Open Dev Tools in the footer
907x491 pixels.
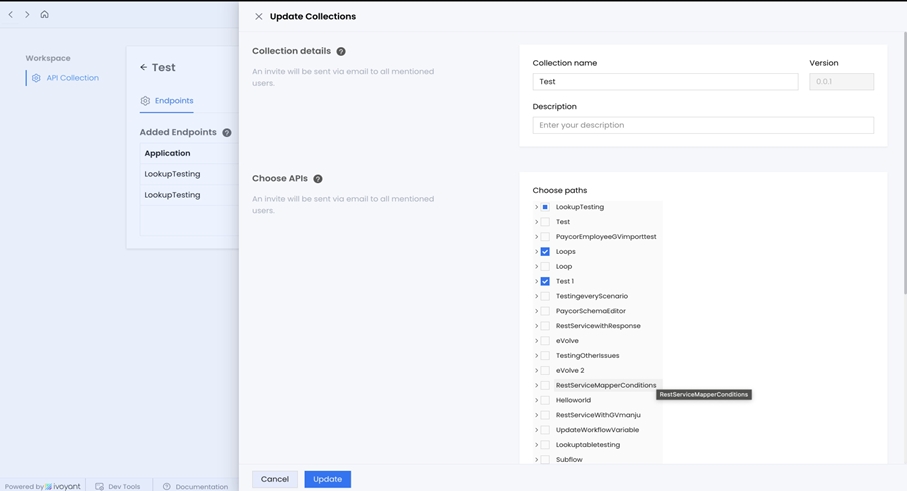[x=117, y=486]
